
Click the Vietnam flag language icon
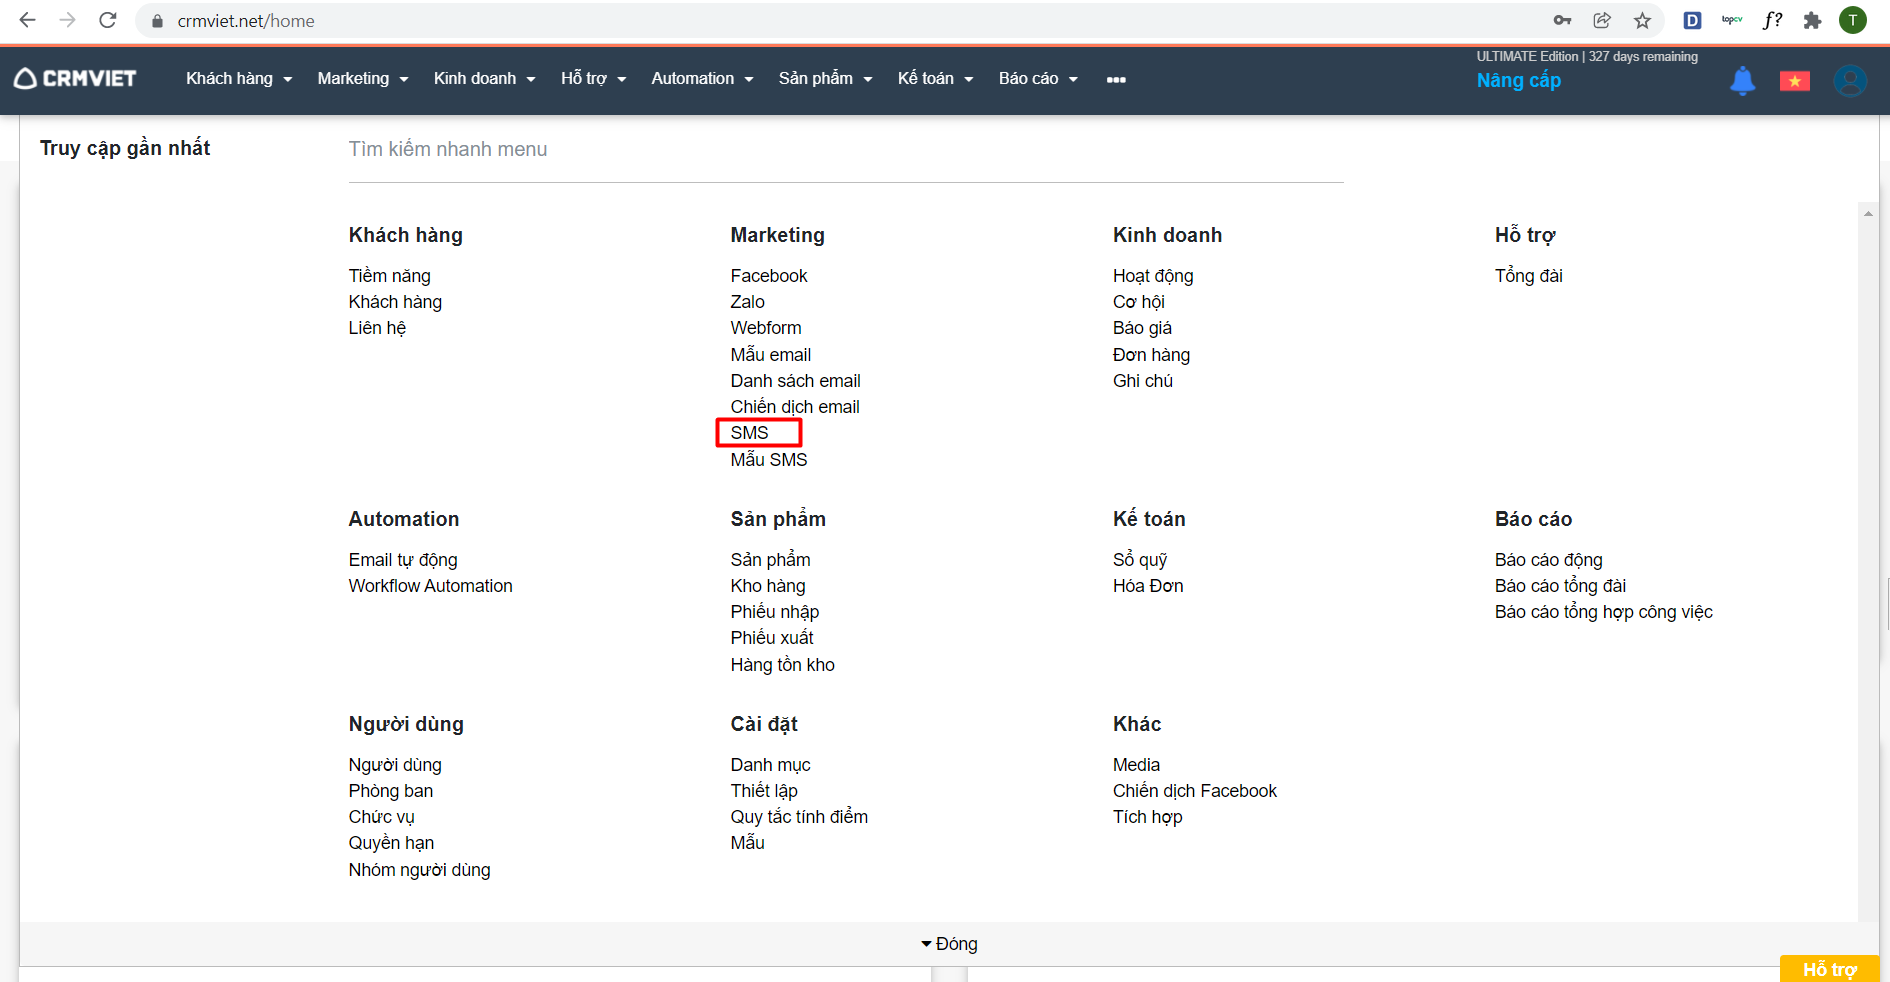pyautogui.click(x=1794, y=81)
